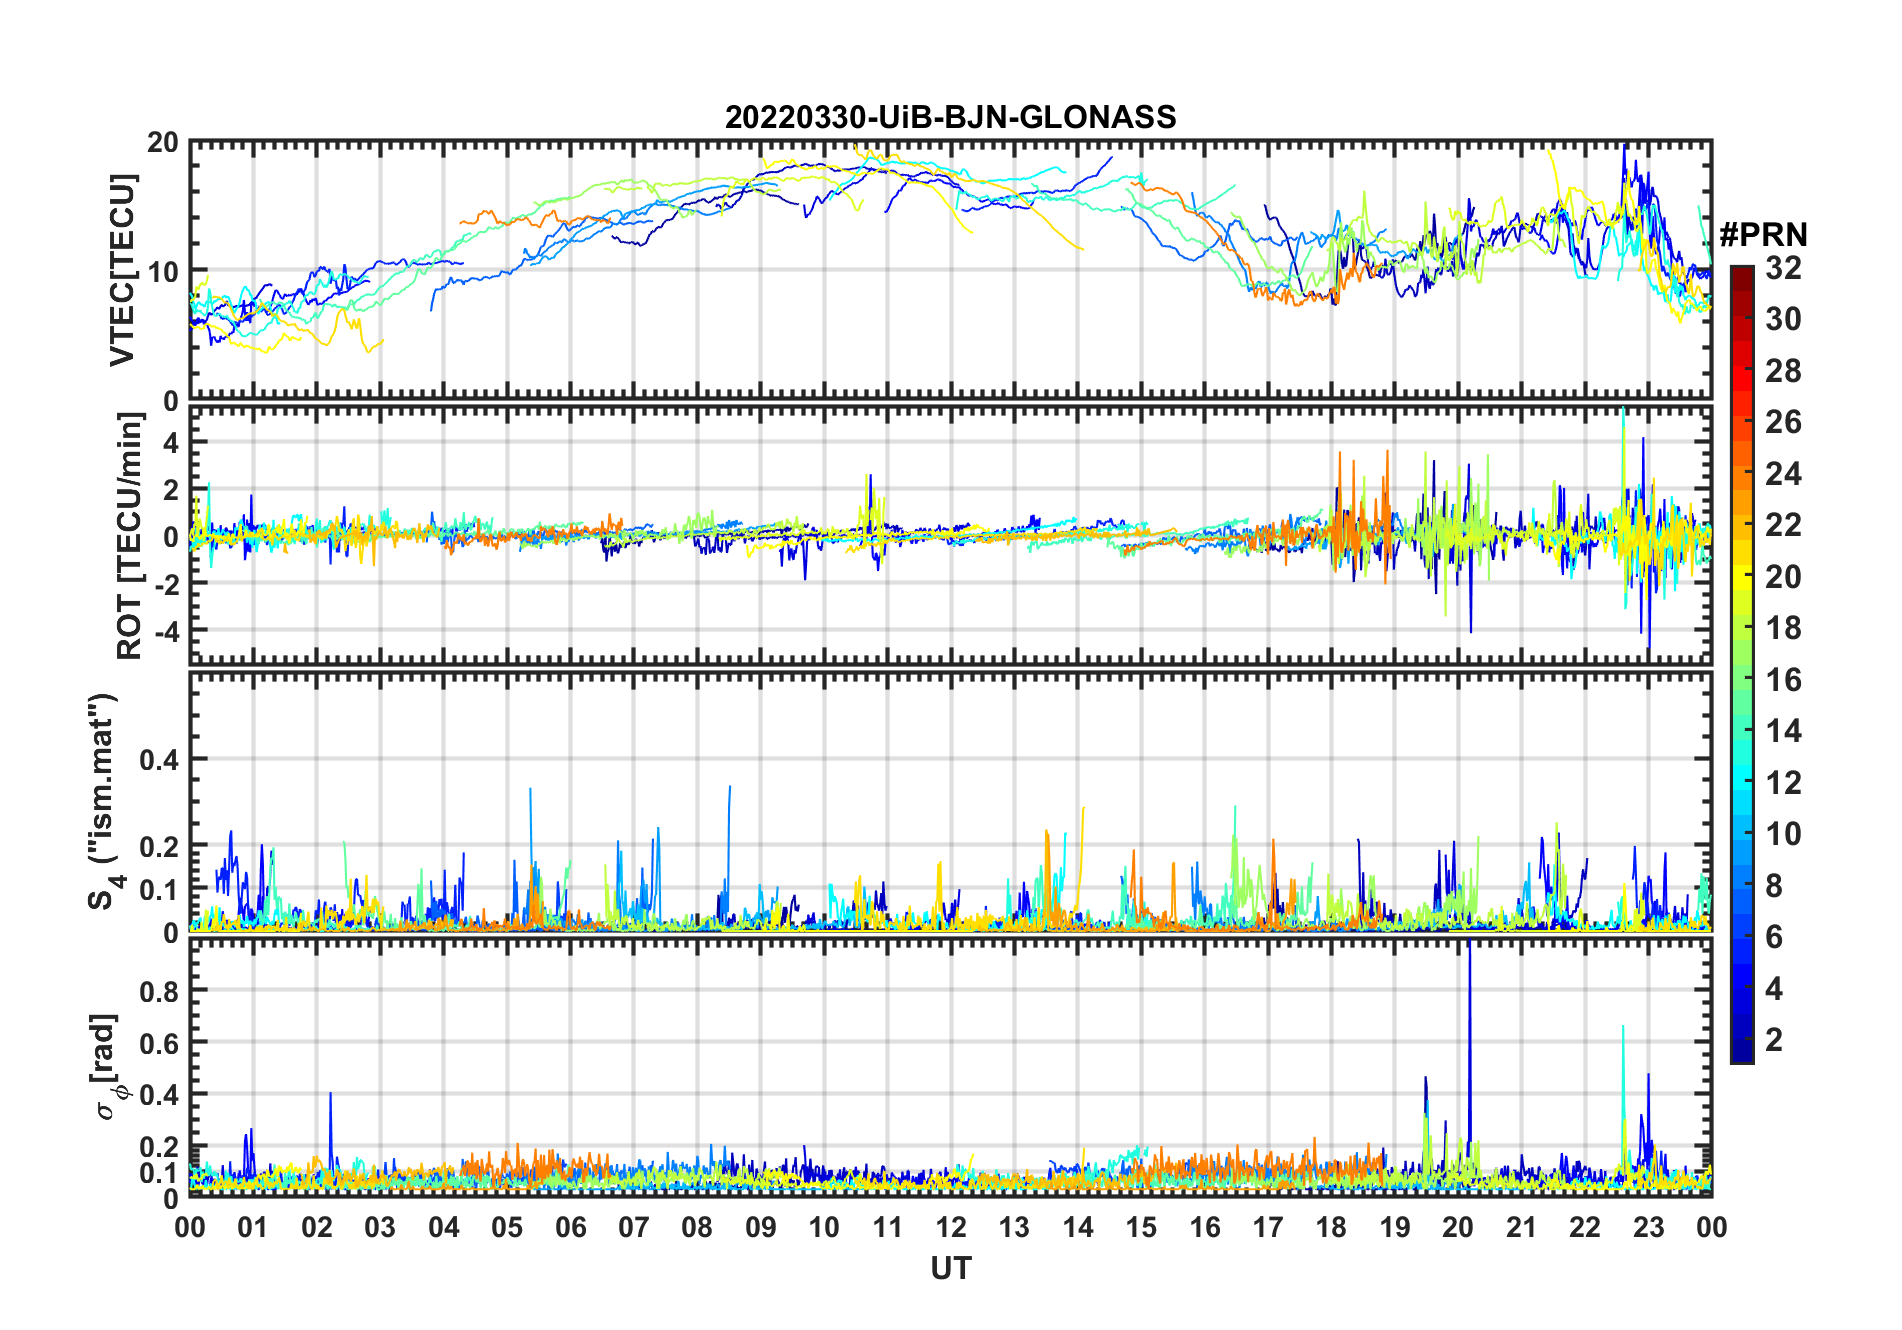
Task: Click the orange section of the colorbar near 24
Action: 1741,474
